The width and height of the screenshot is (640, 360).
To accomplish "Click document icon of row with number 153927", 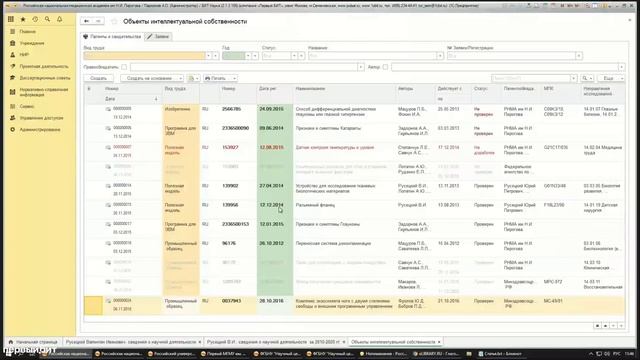I will tap(108, 147).
